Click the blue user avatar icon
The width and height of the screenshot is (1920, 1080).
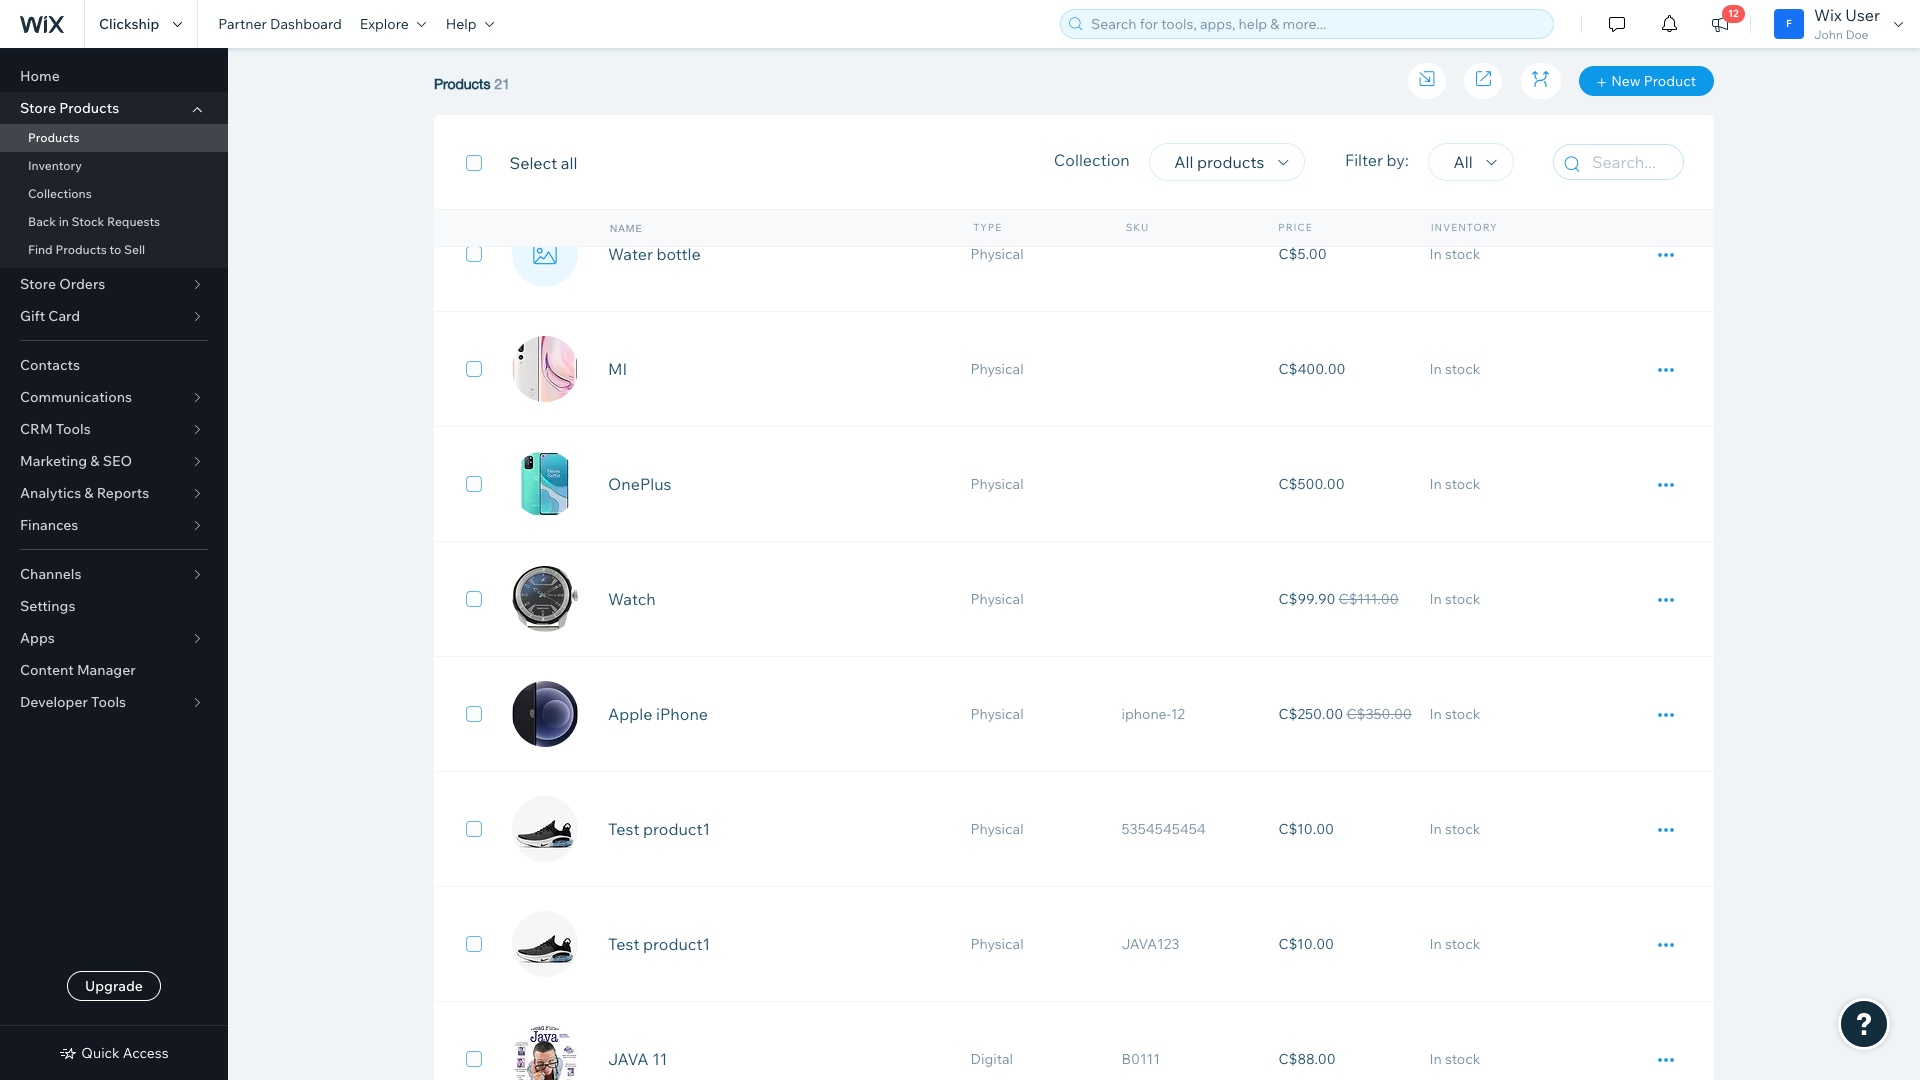[1789, 24]
